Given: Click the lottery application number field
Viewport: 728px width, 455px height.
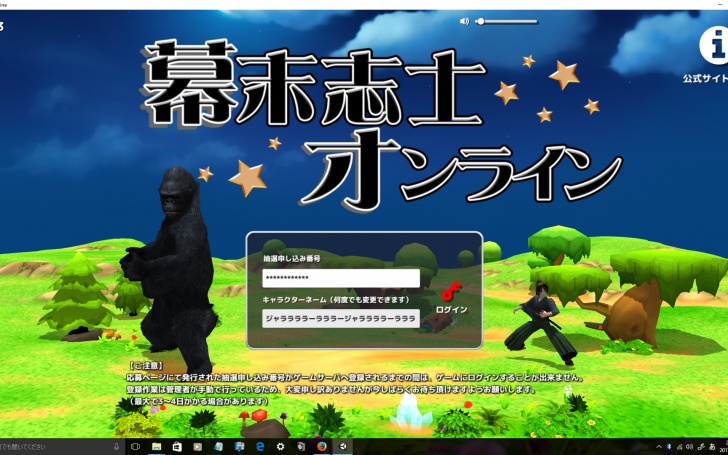Looking at the screenshot, I should coord(341,278).
